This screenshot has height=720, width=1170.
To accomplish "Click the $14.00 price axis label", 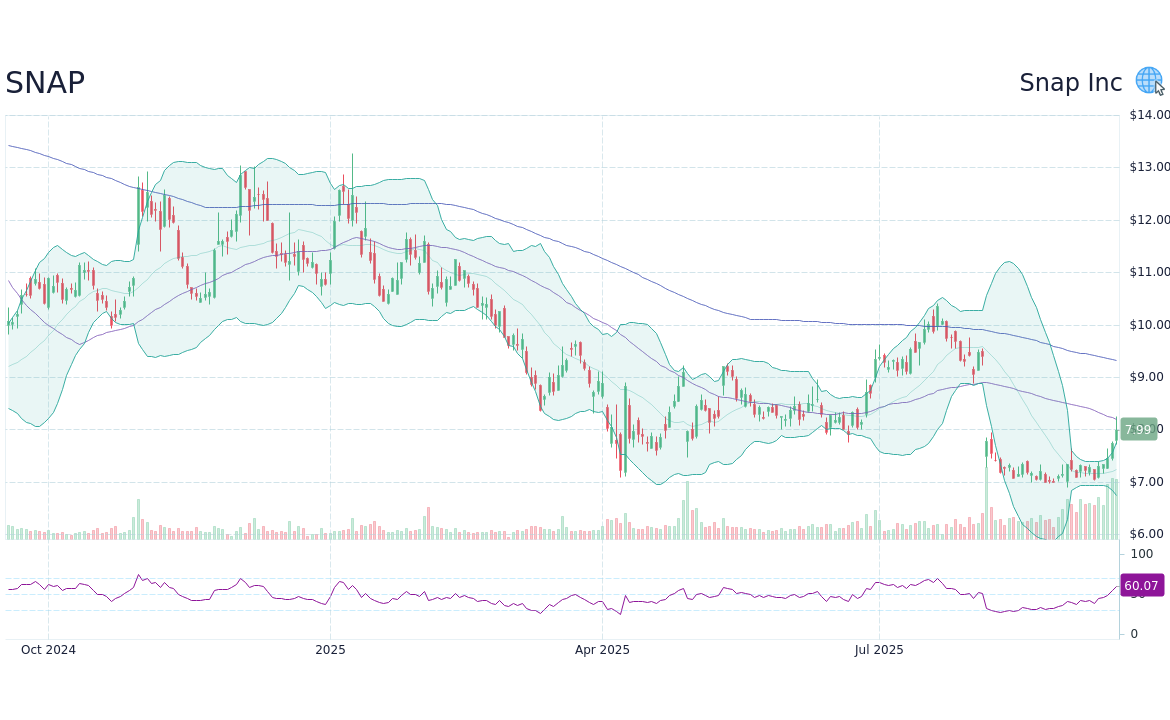I will [x=1149, y=115].
